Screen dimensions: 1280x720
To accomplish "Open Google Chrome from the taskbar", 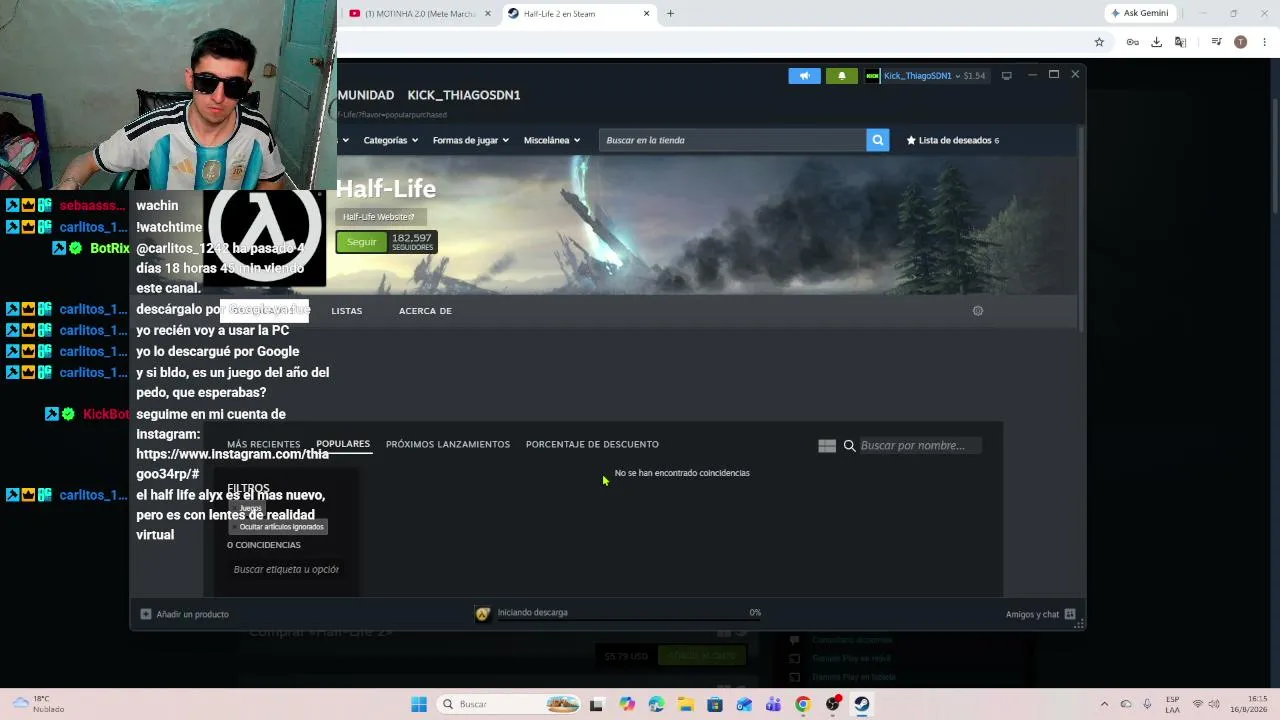I will click(802, 704).
